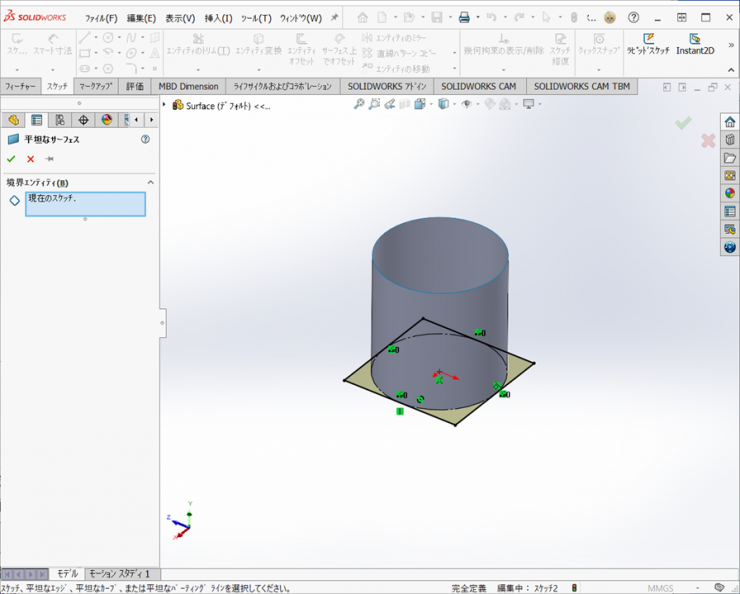Cancel the planar surface with red X
This screenshot has width=740, height=594.
[30, 159]
